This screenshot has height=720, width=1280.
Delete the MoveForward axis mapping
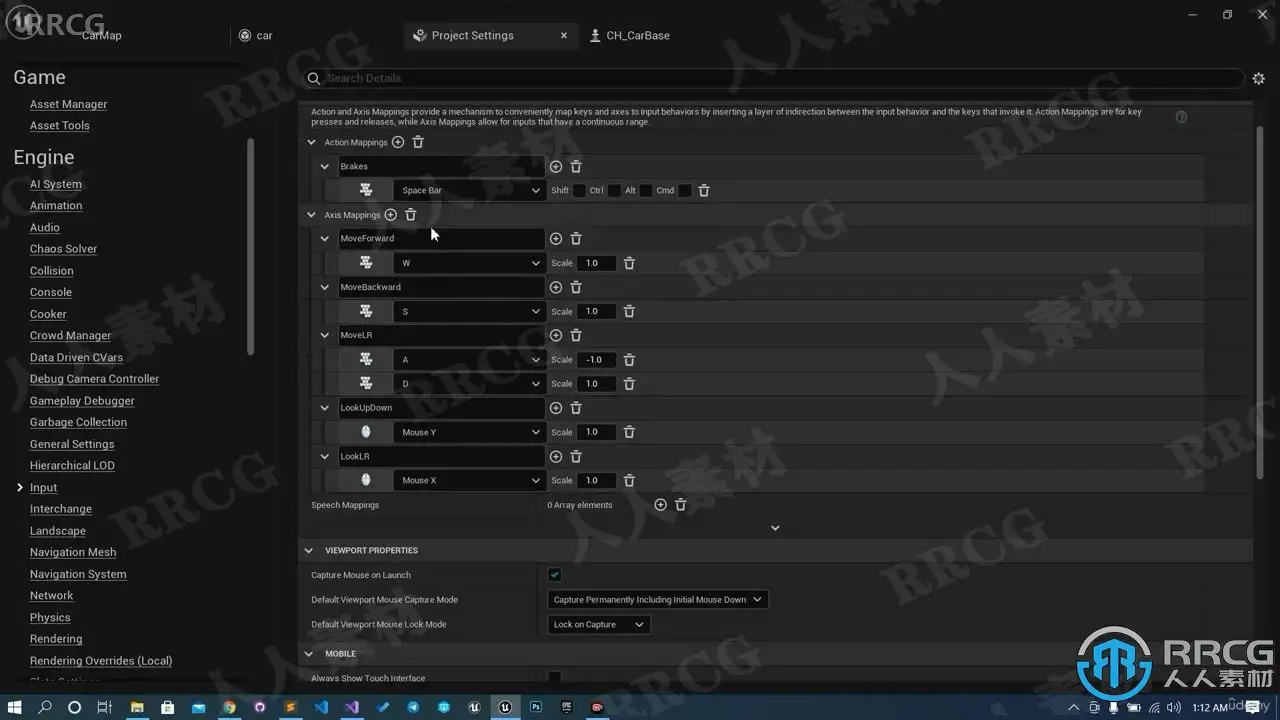[x=576, y=239]
